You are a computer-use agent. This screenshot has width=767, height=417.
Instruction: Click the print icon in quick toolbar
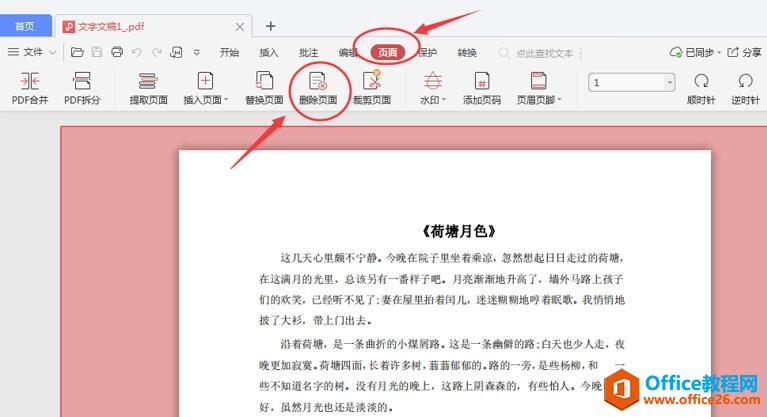click(x=117, y=52)
